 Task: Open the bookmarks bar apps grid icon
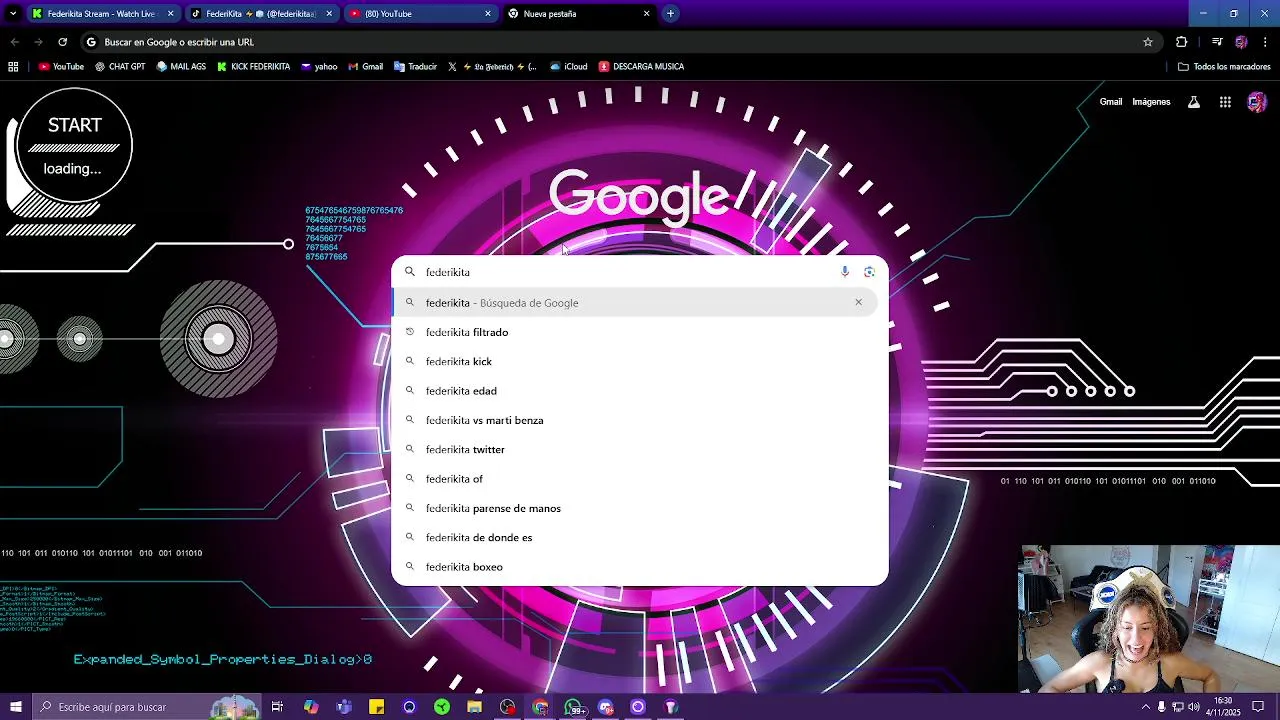click(x=13, y=67)
